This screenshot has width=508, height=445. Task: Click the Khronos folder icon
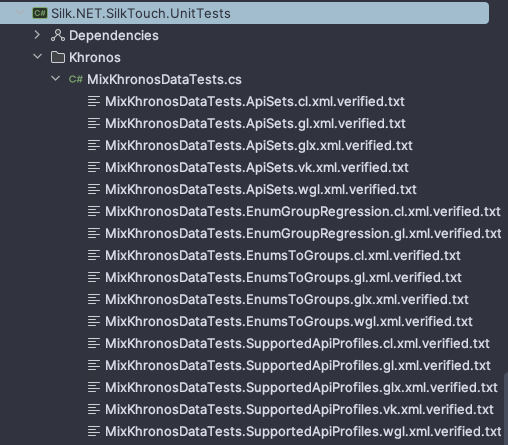tap(58, 57)
